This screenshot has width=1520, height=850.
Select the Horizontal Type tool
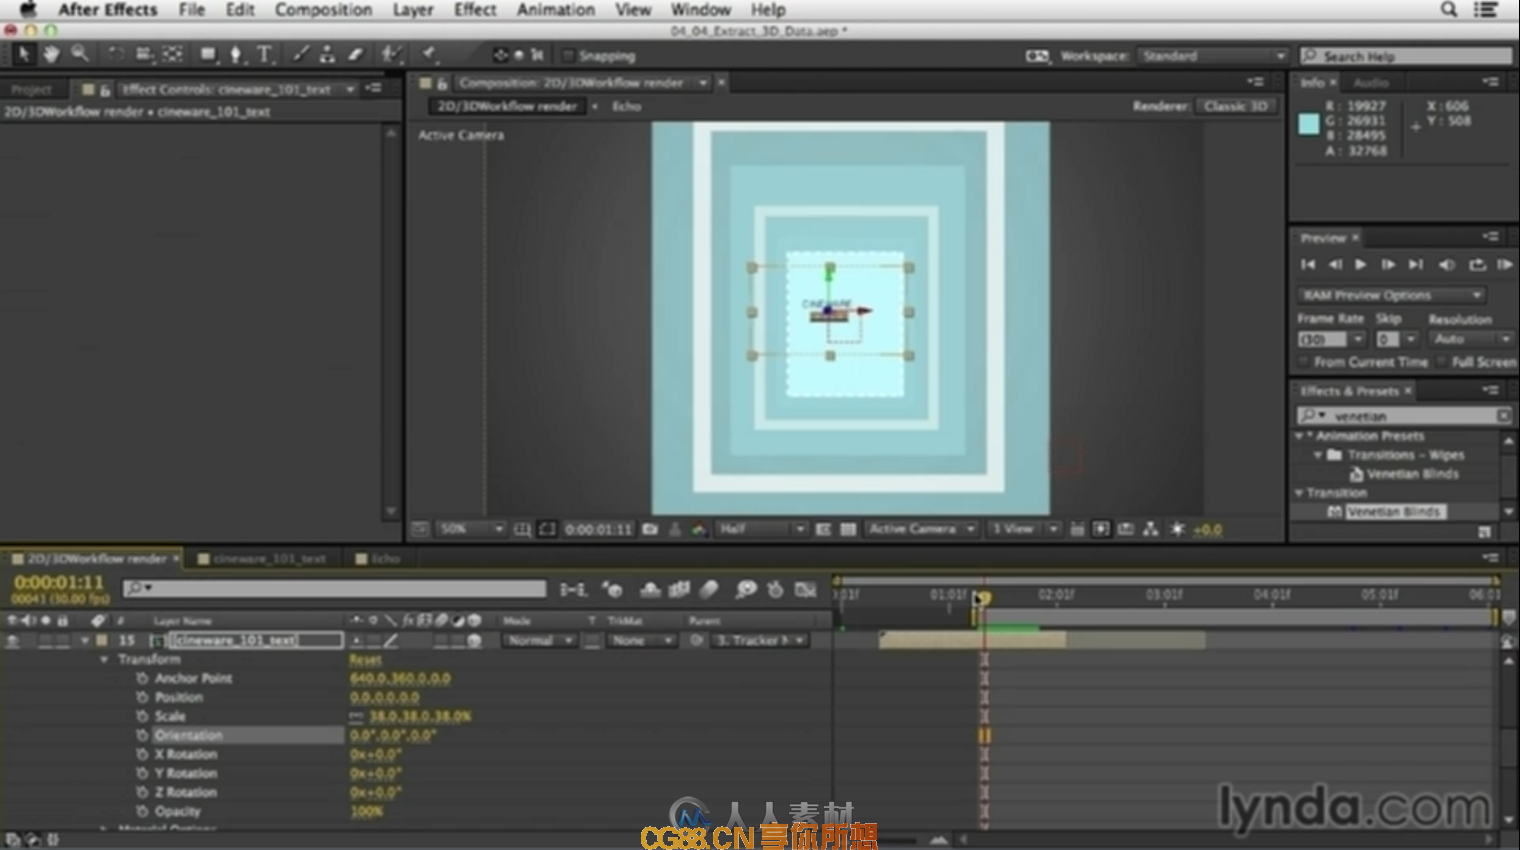pos(264,54)
